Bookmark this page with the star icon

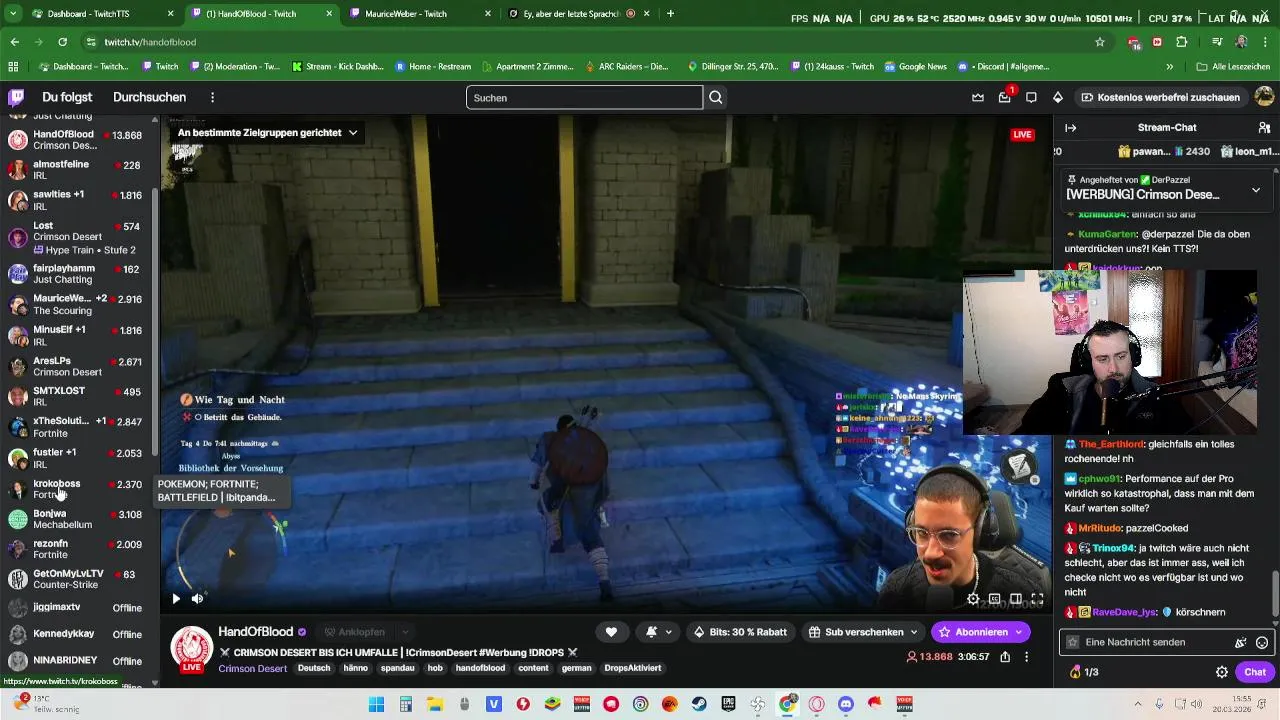[x=1100, y=42]
